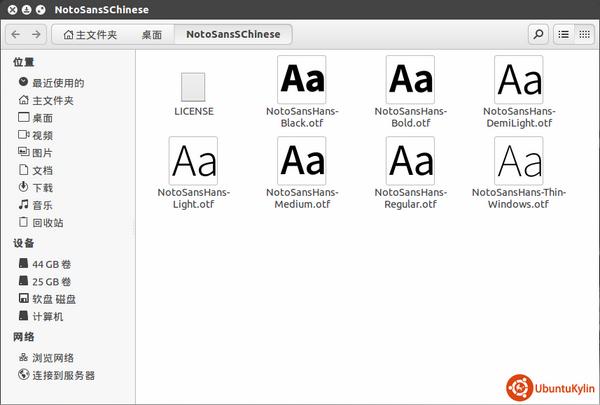Go back with the left arrow button
Image resolution: width=600 pixels, height=405 pixels.
point(16,34)
